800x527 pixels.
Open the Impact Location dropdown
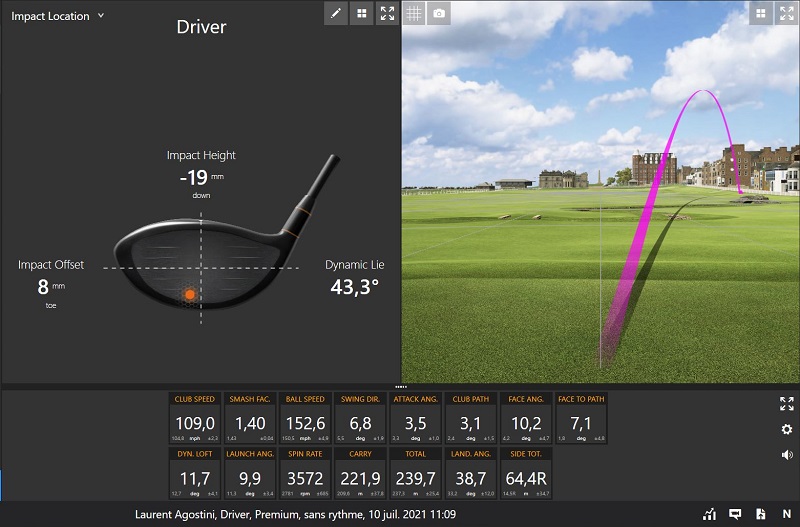[x=57, y=16]
